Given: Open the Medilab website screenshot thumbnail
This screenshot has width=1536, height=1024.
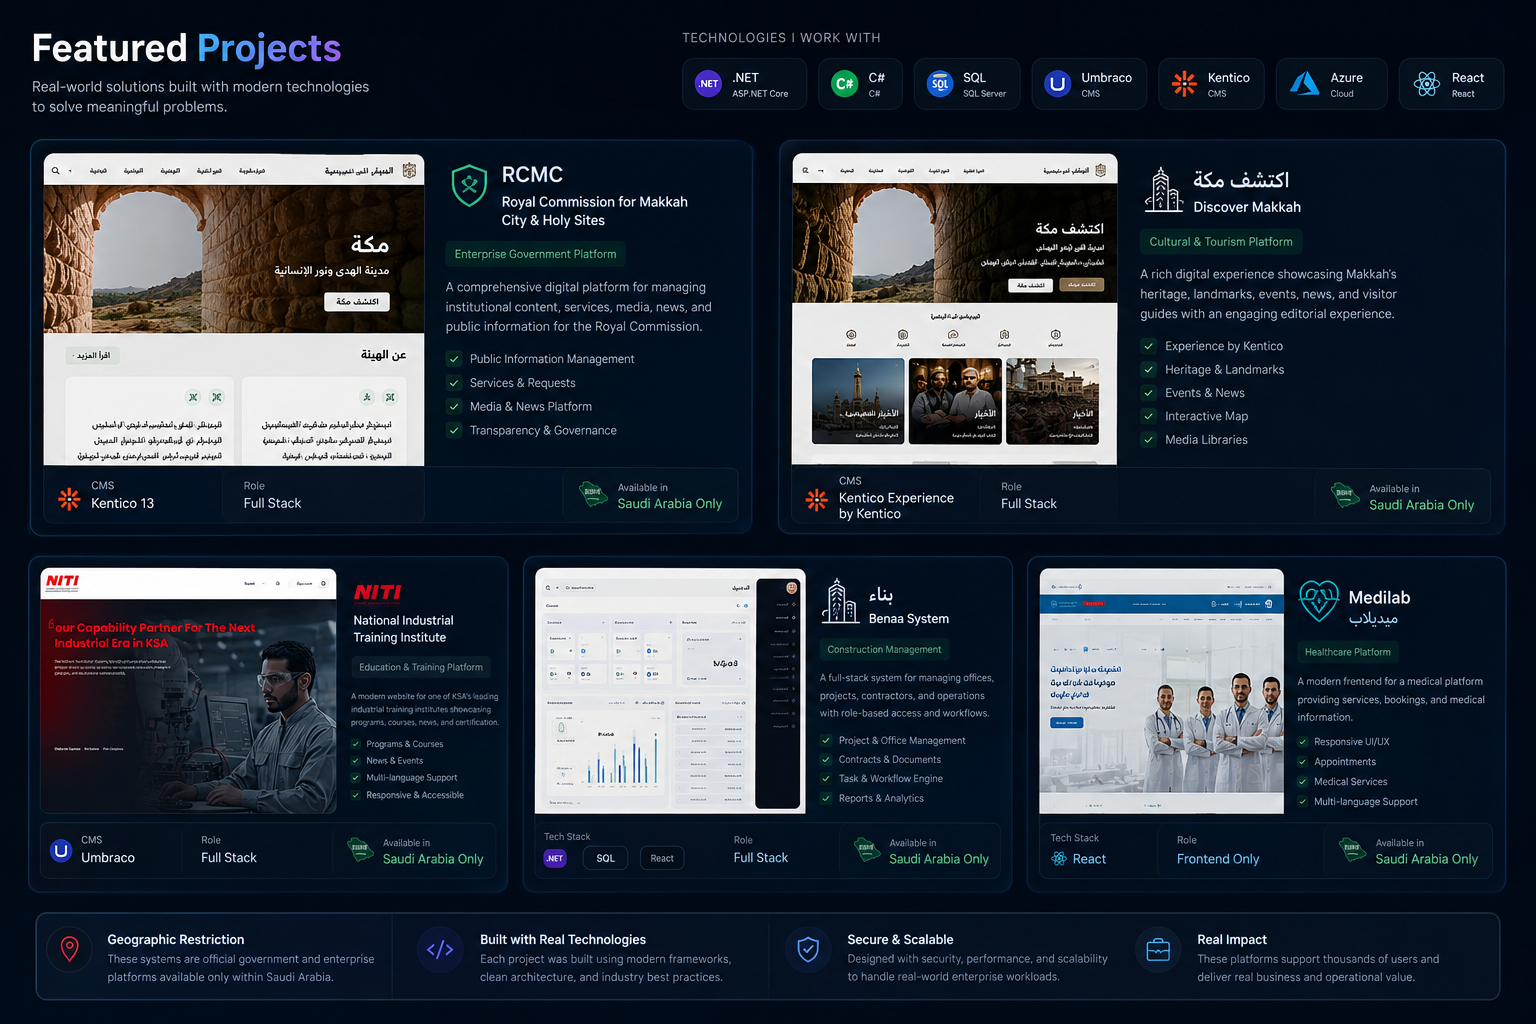Looking at the screenshot, I should 1162,691.
